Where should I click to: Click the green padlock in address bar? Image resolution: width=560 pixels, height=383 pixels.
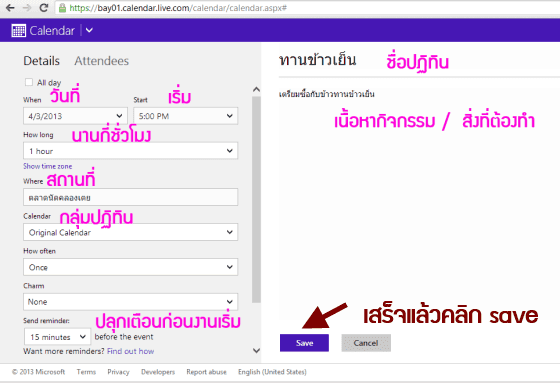[x=62, y=8]
